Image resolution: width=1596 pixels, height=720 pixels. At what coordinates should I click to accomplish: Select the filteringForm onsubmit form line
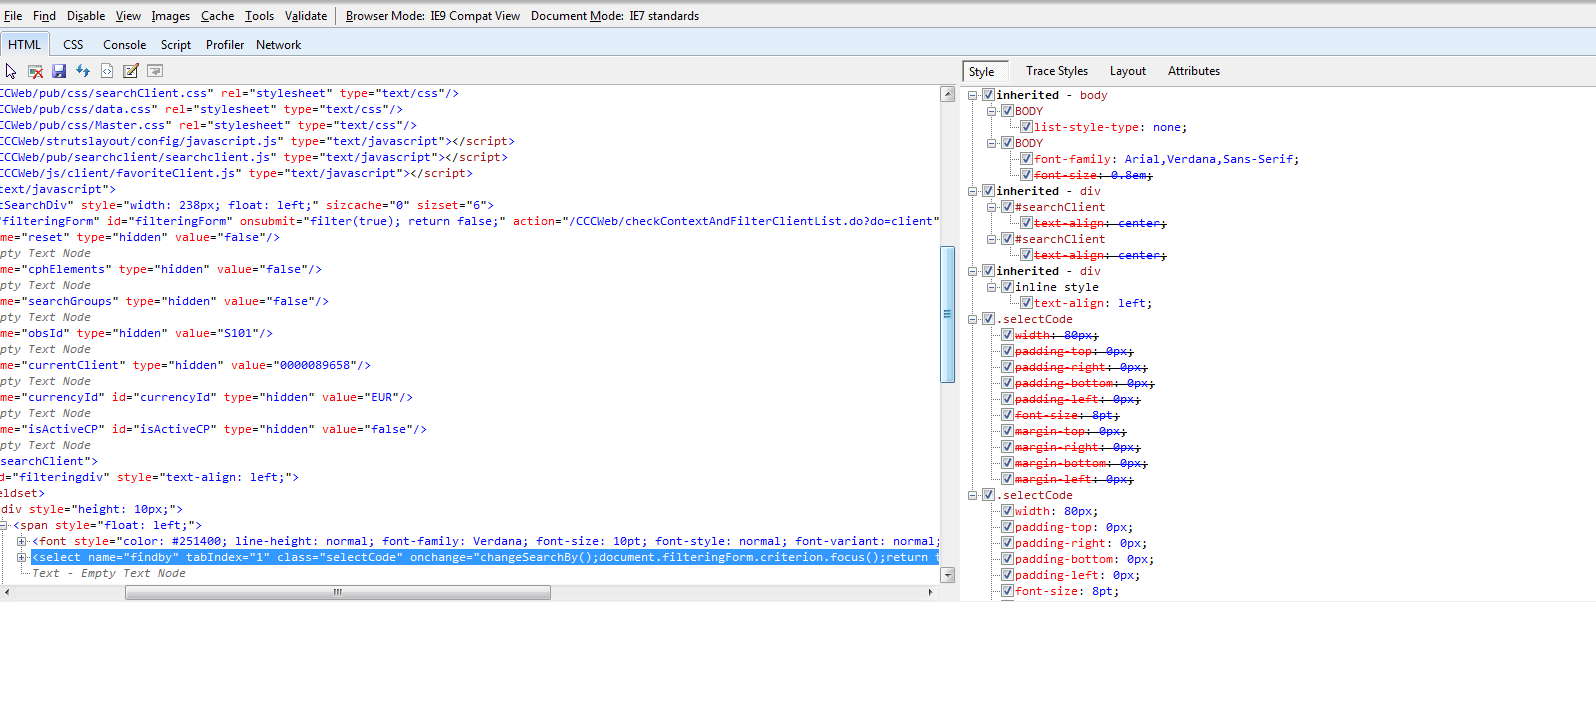(x=470, y=221)
